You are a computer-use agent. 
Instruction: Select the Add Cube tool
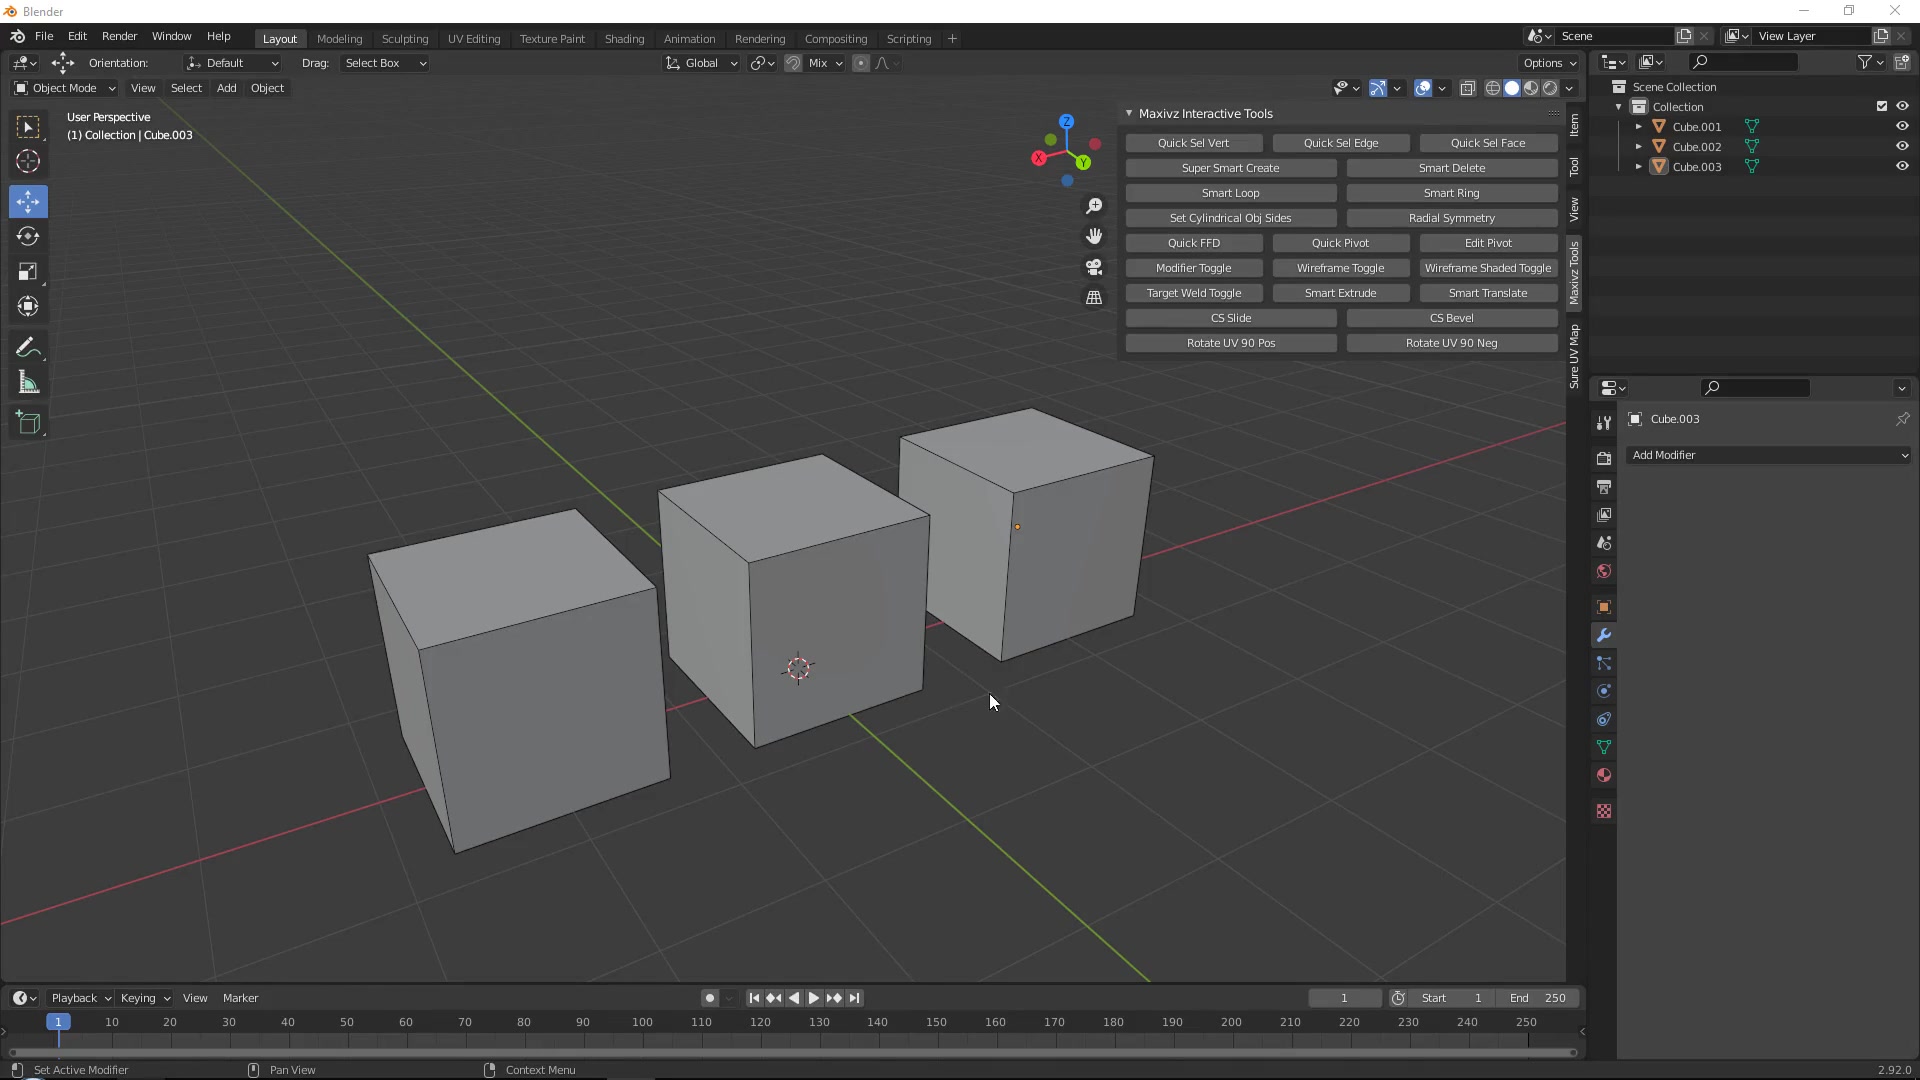coord(28,424)
